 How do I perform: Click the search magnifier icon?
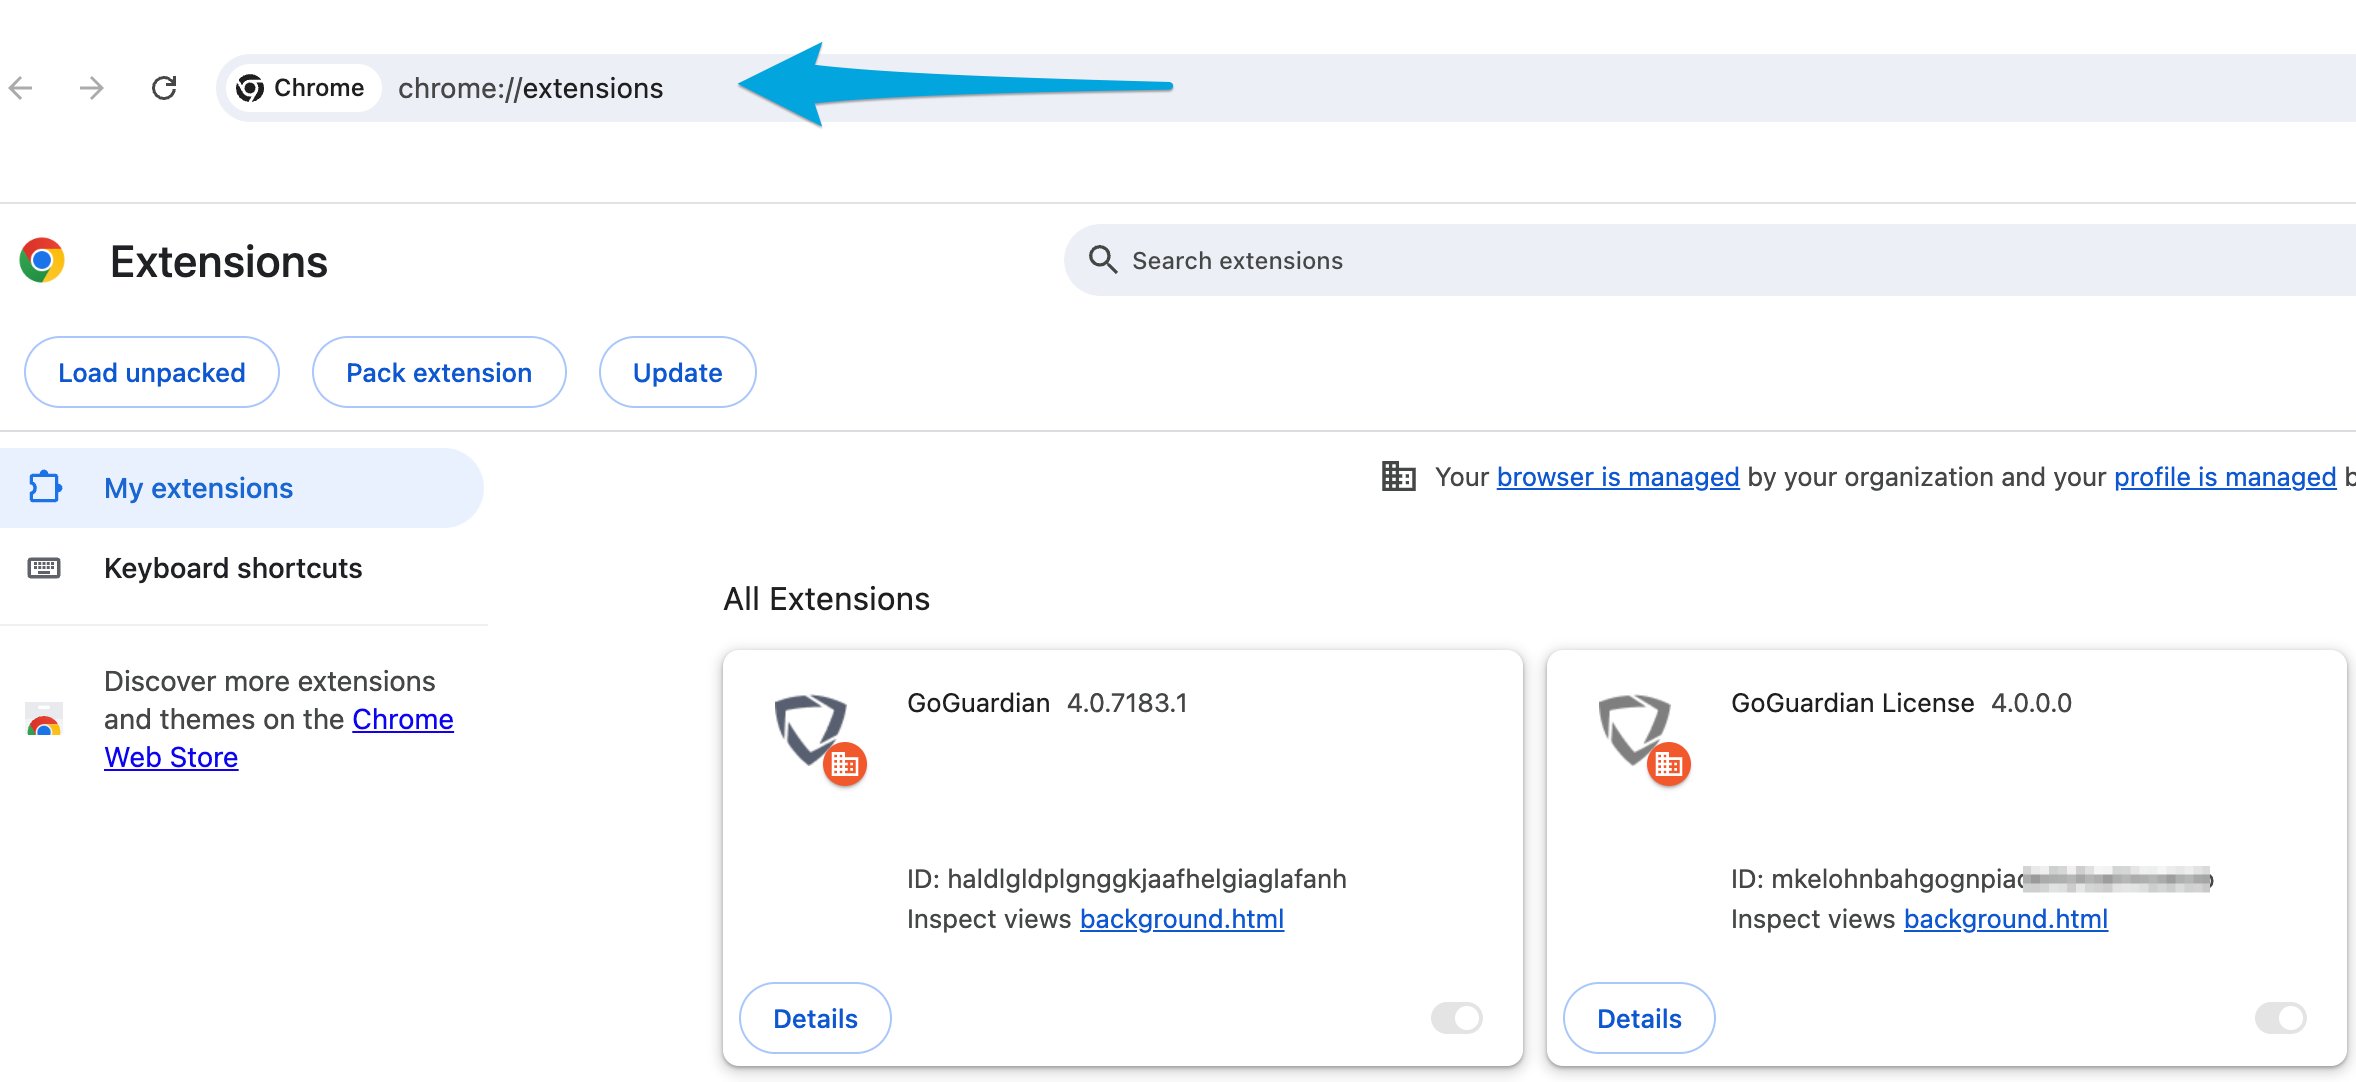tap(1102, 260)
